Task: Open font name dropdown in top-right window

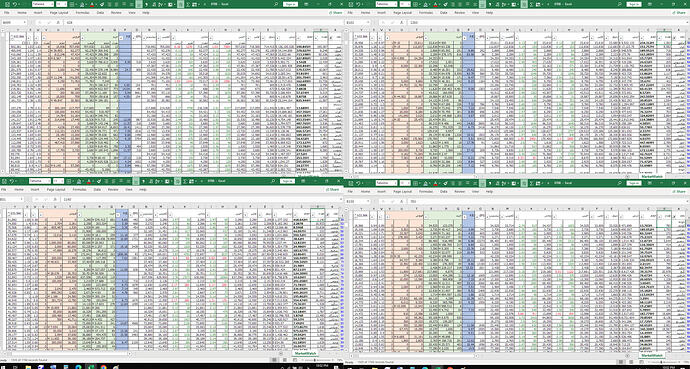Action: click(x=396, y=4)
